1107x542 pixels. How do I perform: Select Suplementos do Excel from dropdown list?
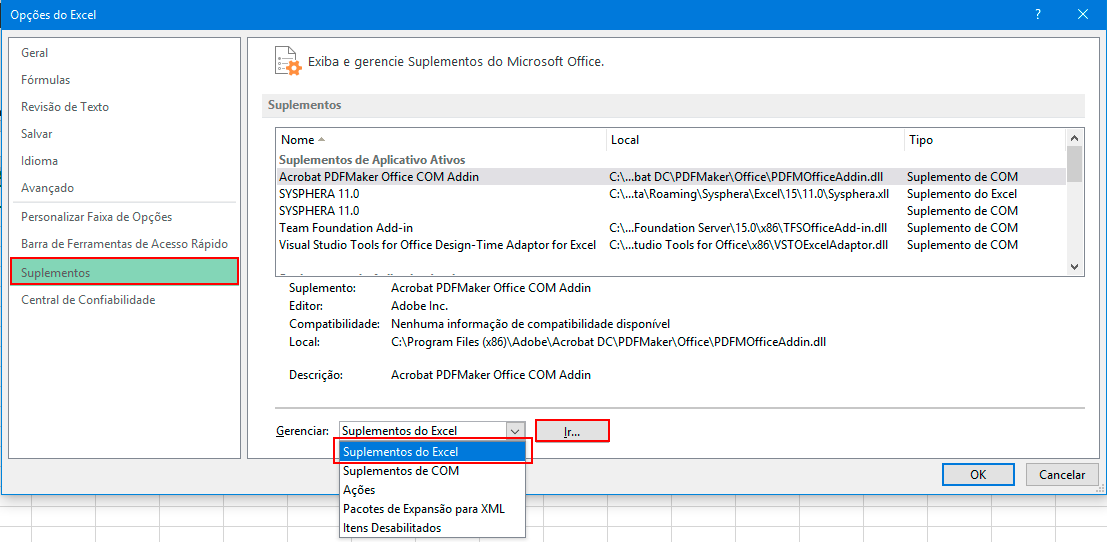click(x=432, y=452)
